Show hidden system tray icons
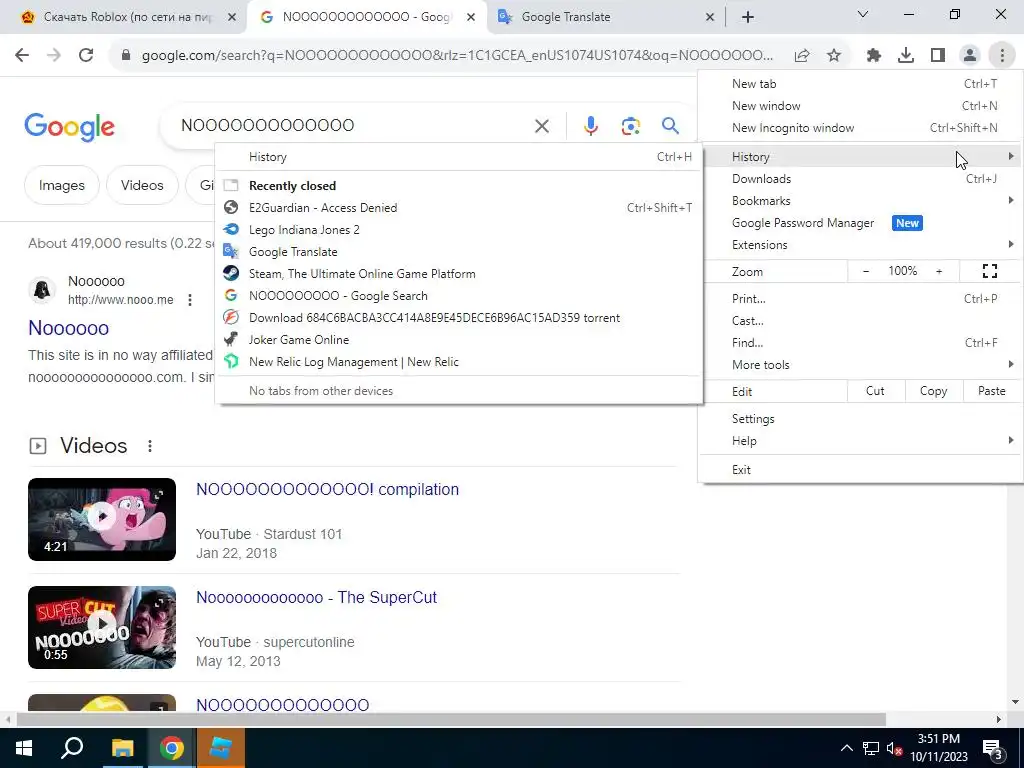The width and height of the screenshot is (1024, 768). pos(846,748)
